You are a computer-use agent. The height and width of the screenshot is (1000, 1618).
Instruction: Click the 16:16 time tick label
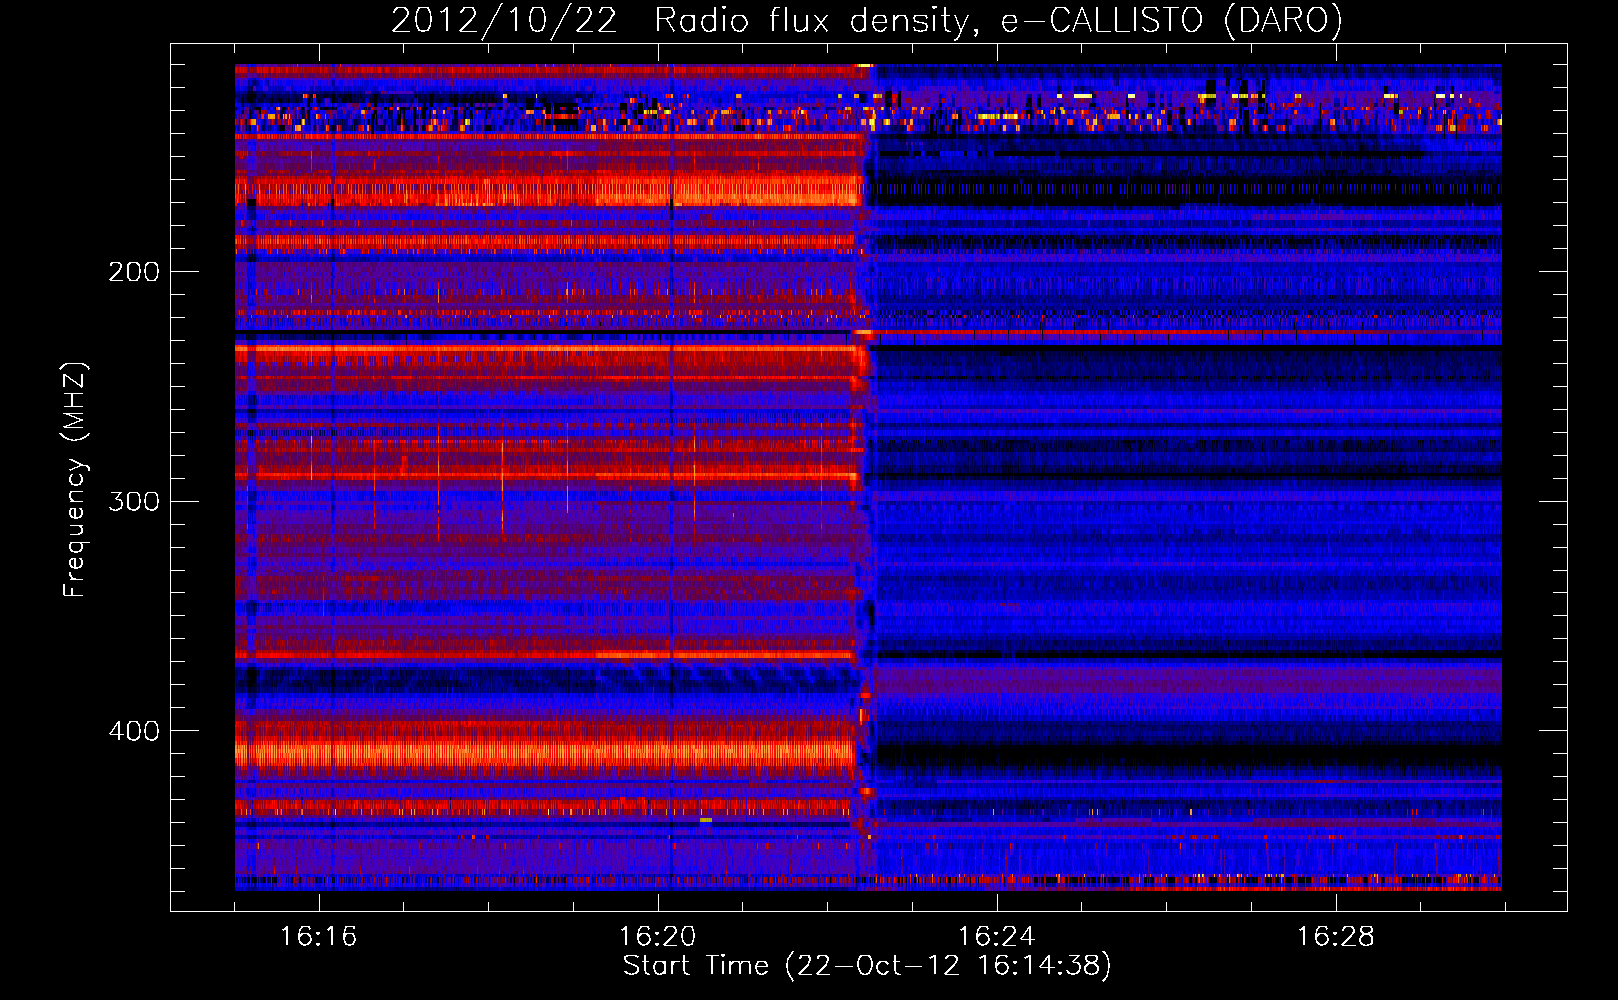click(x=318, y=937)
